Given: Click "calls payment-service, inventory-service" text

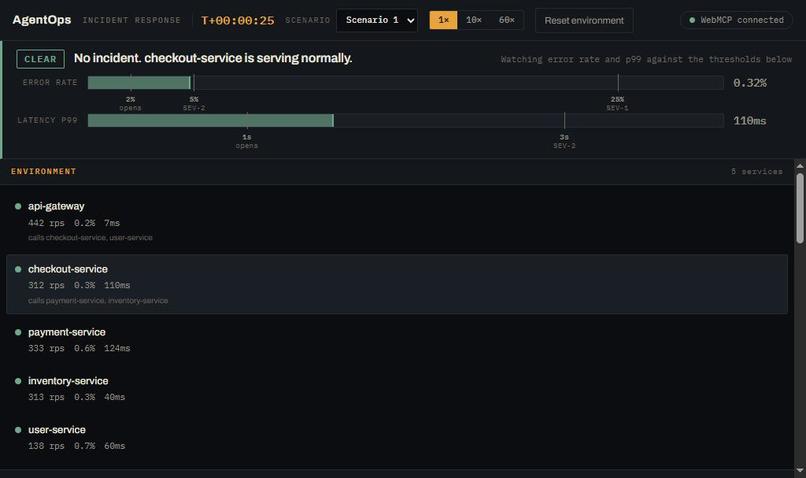Looking at the screenshot, I should pyautogui.click(x=98, y=300).
